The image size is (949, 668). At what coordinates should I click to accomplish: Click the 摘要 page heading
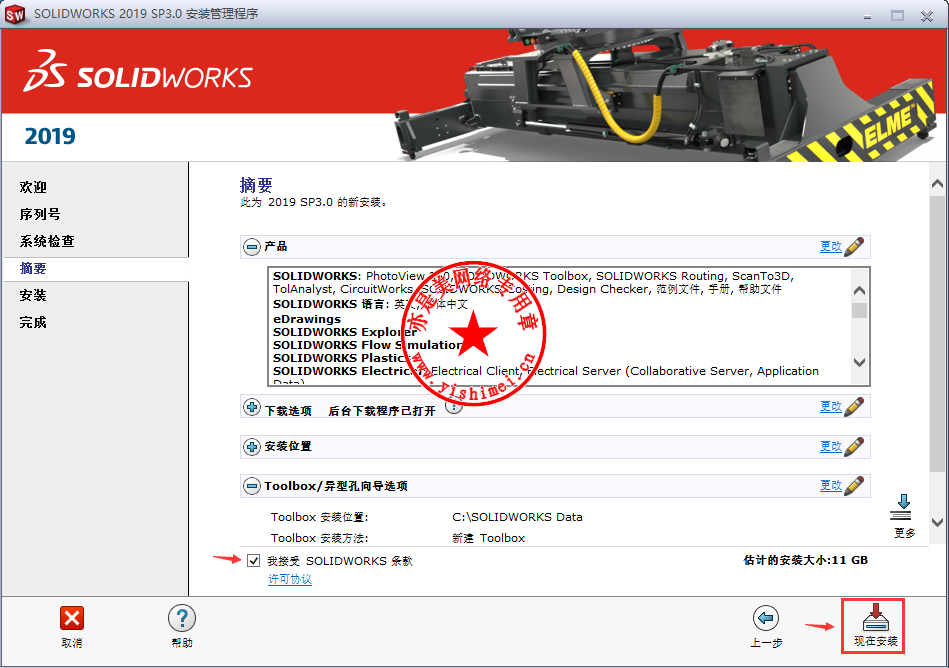256,185
